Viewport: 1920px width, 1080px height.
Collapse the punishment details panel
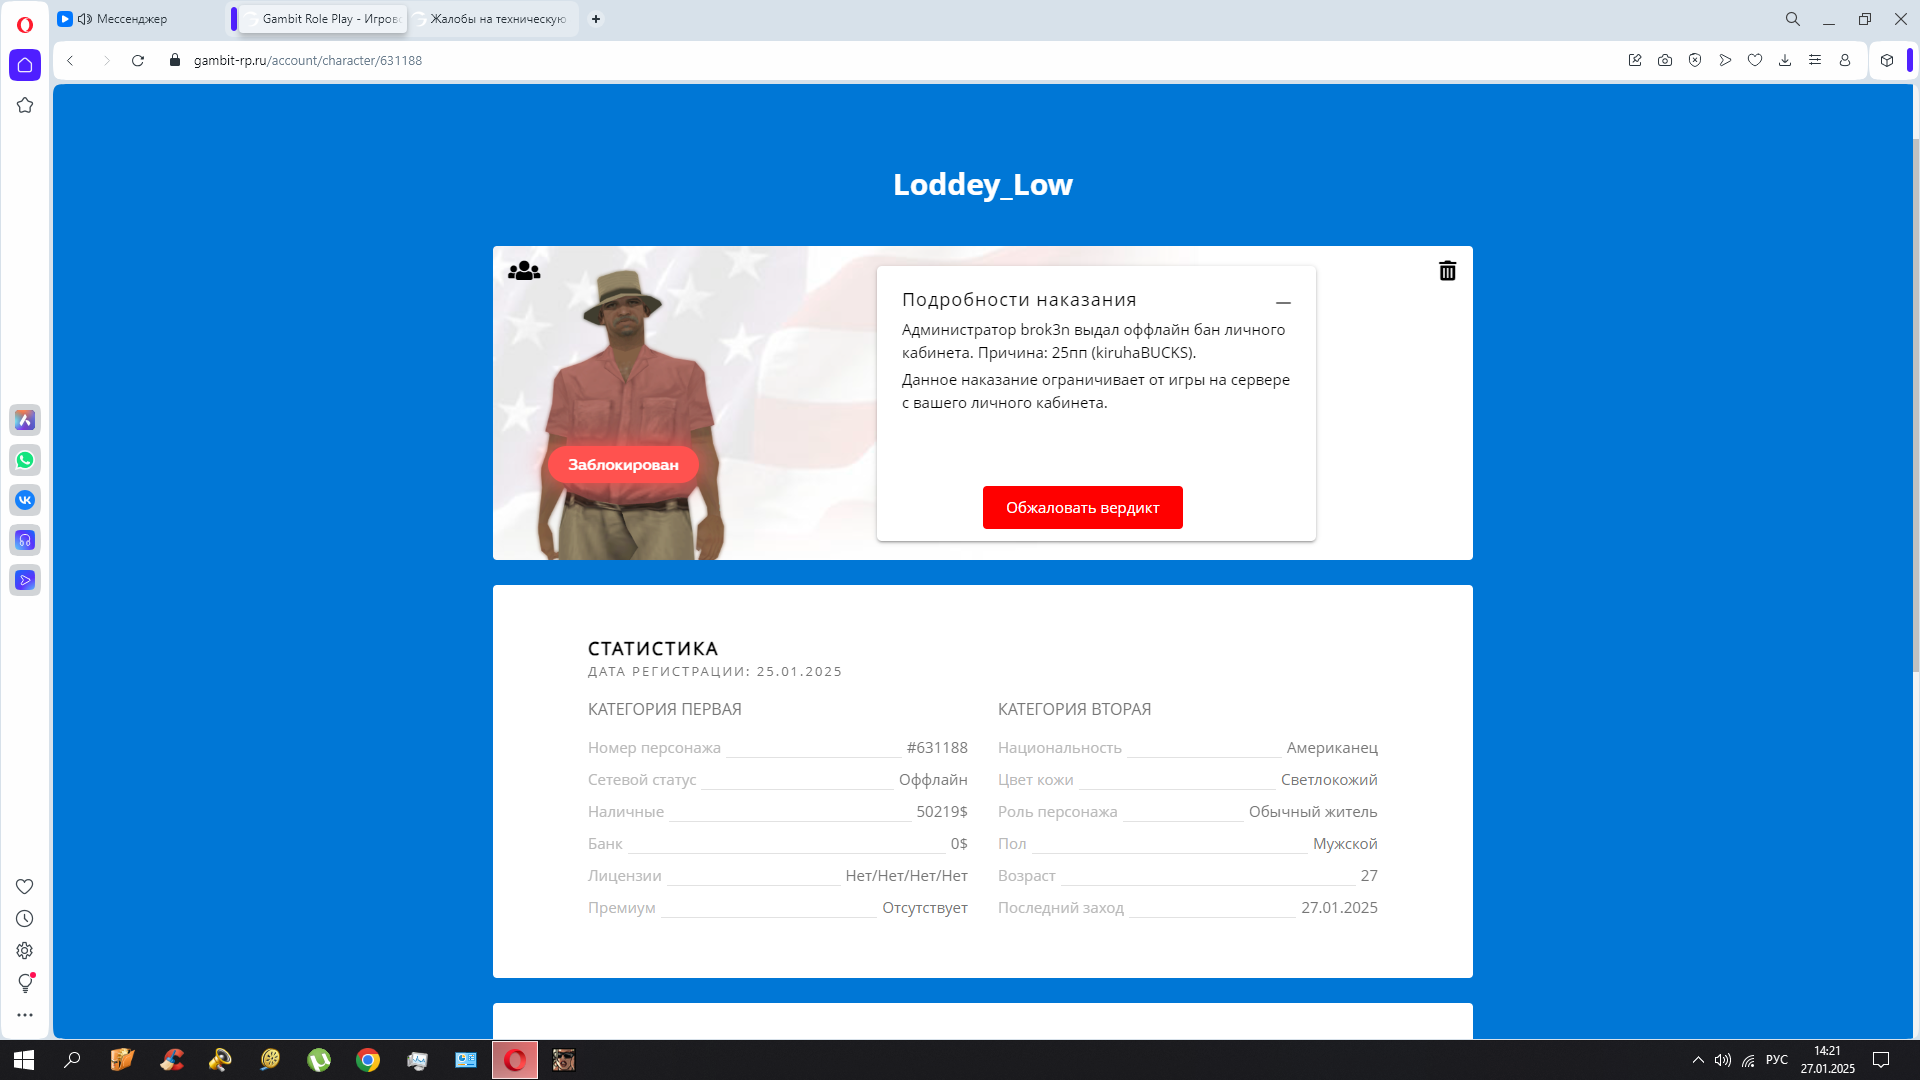(1283, 301)
